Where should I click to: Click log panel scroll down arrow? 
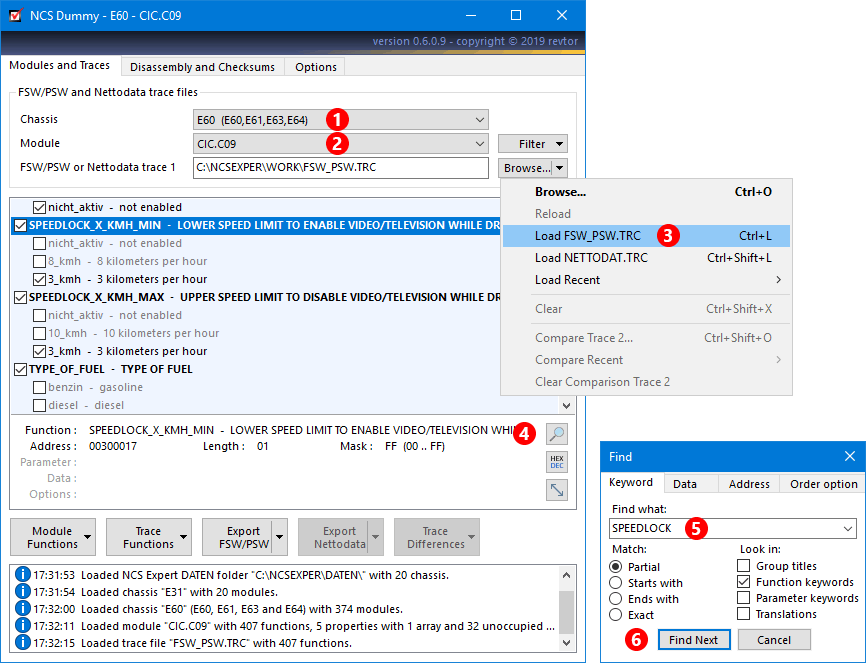pyautogui.click(x=566, y=643)
